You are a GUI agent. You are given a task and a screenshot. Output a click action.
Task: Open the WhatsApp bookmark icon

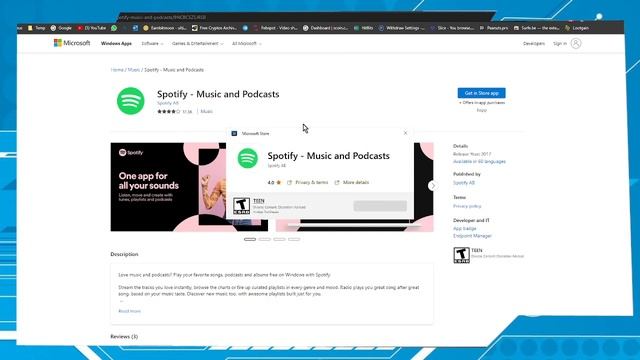pyautogui.click(x=114, y=28)
